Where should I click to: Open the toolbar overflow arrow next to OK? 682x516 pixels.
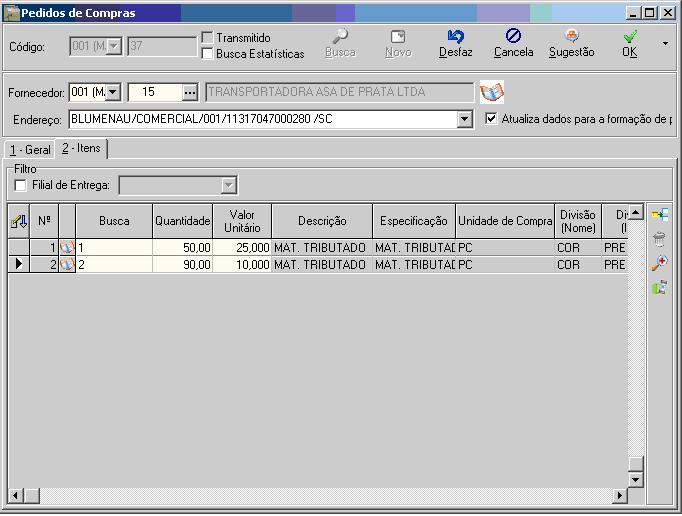(666, 44)
